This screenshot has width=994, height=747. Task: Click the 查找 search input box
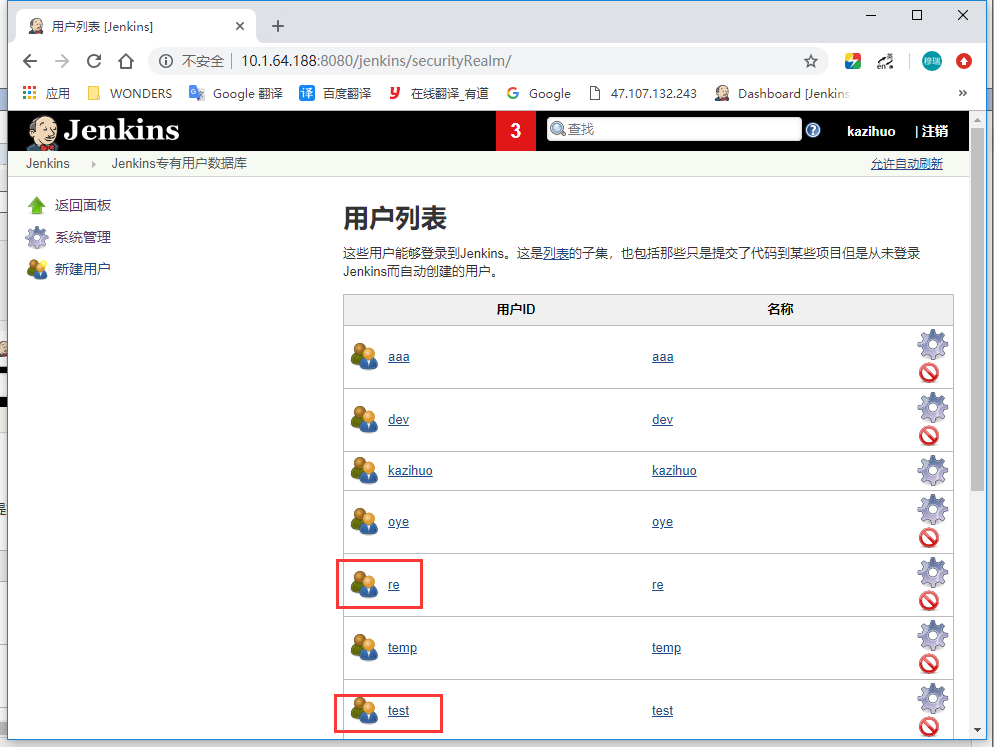674,129
